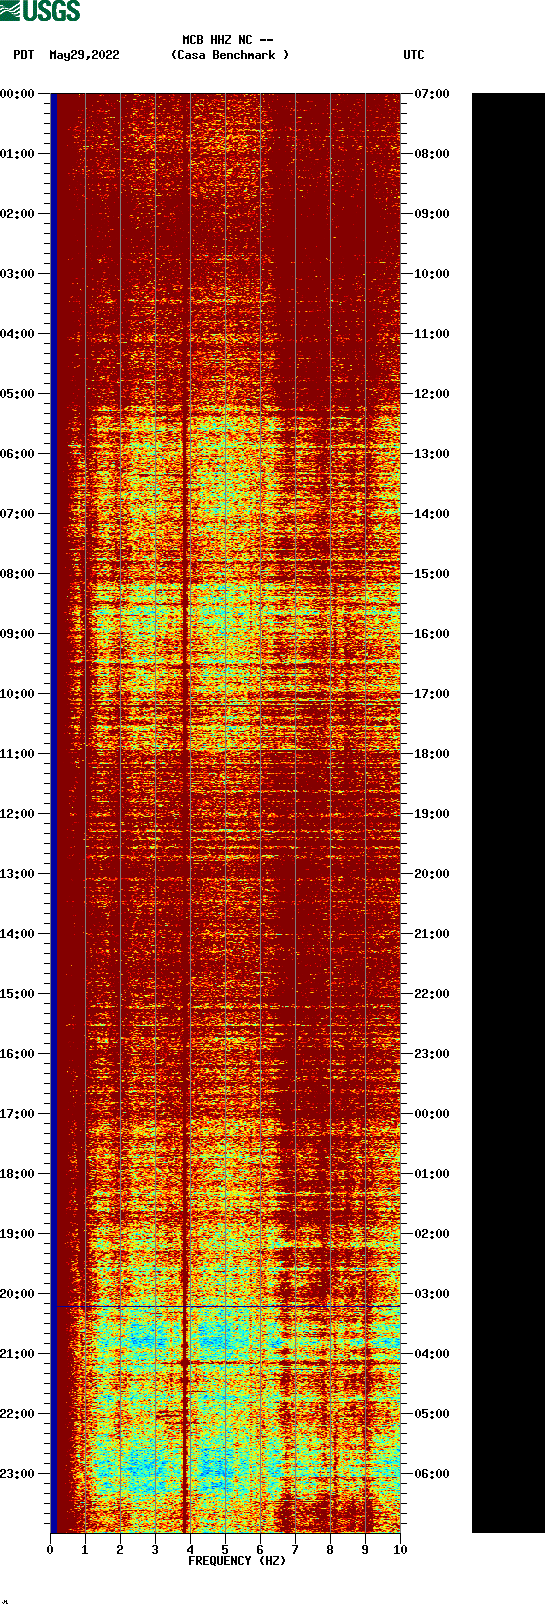Click the date 'May29,2022'

[84, 55]
